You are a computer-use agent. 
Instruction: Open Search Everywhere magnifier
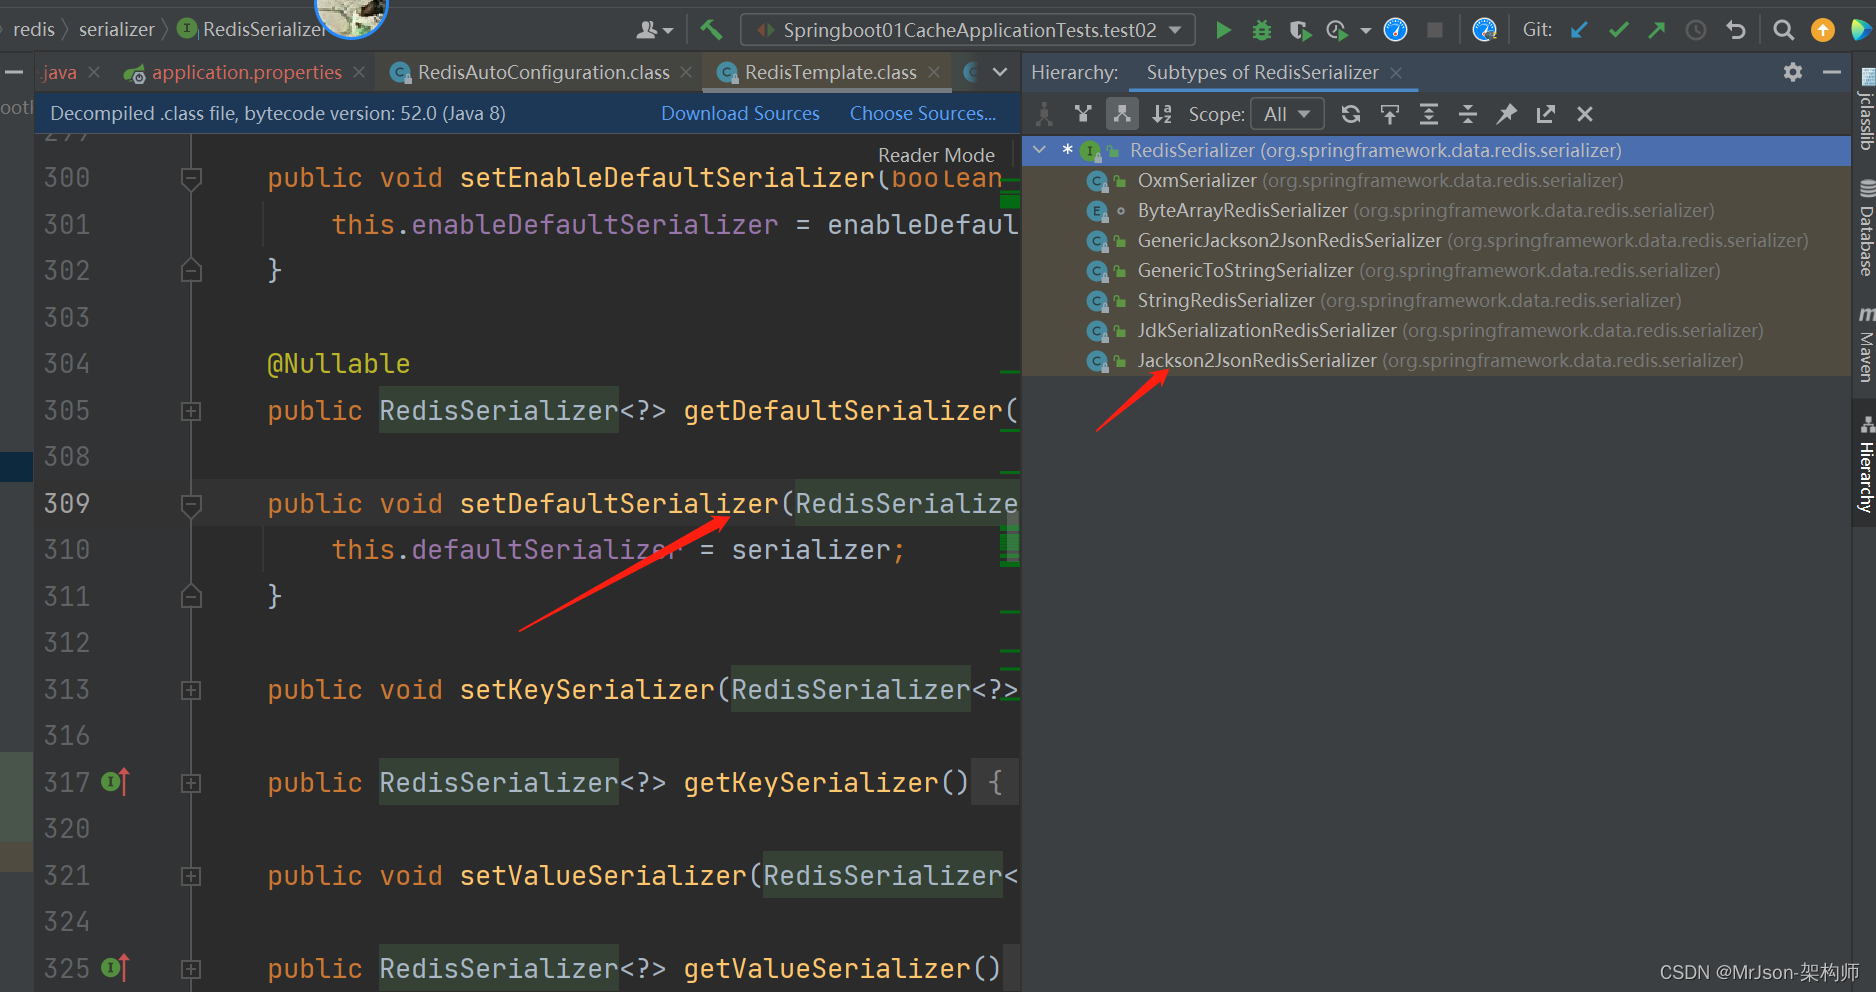[1783, 30]
